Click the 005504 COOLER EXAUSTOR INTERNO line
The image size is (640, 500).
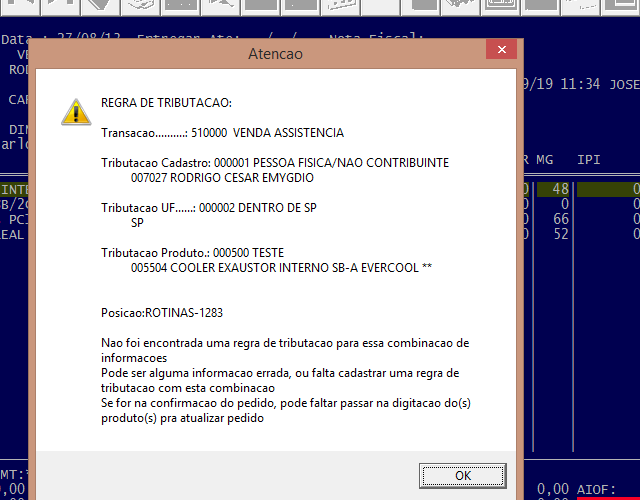pos(281,268)
